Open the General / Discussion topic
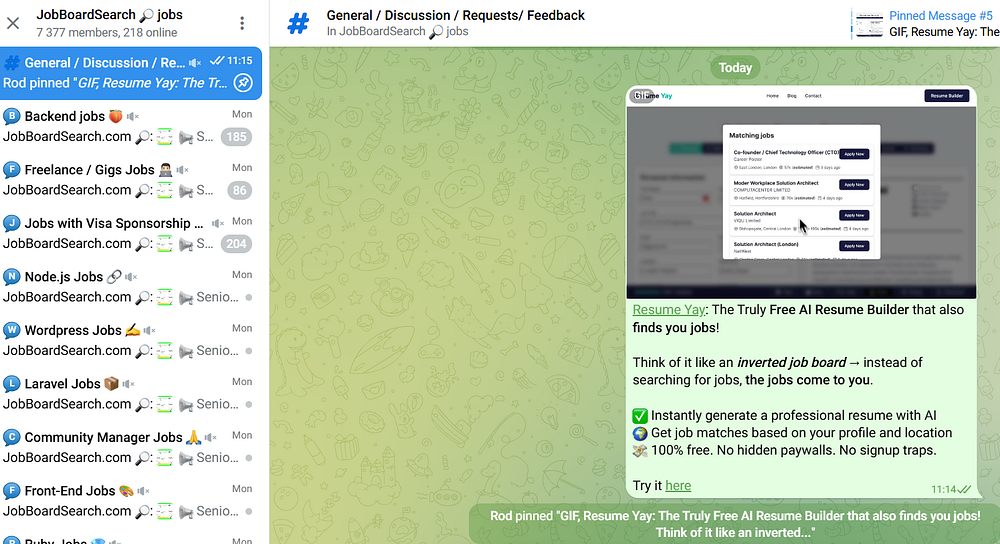The image size is (1000, 544). point(131,73)
